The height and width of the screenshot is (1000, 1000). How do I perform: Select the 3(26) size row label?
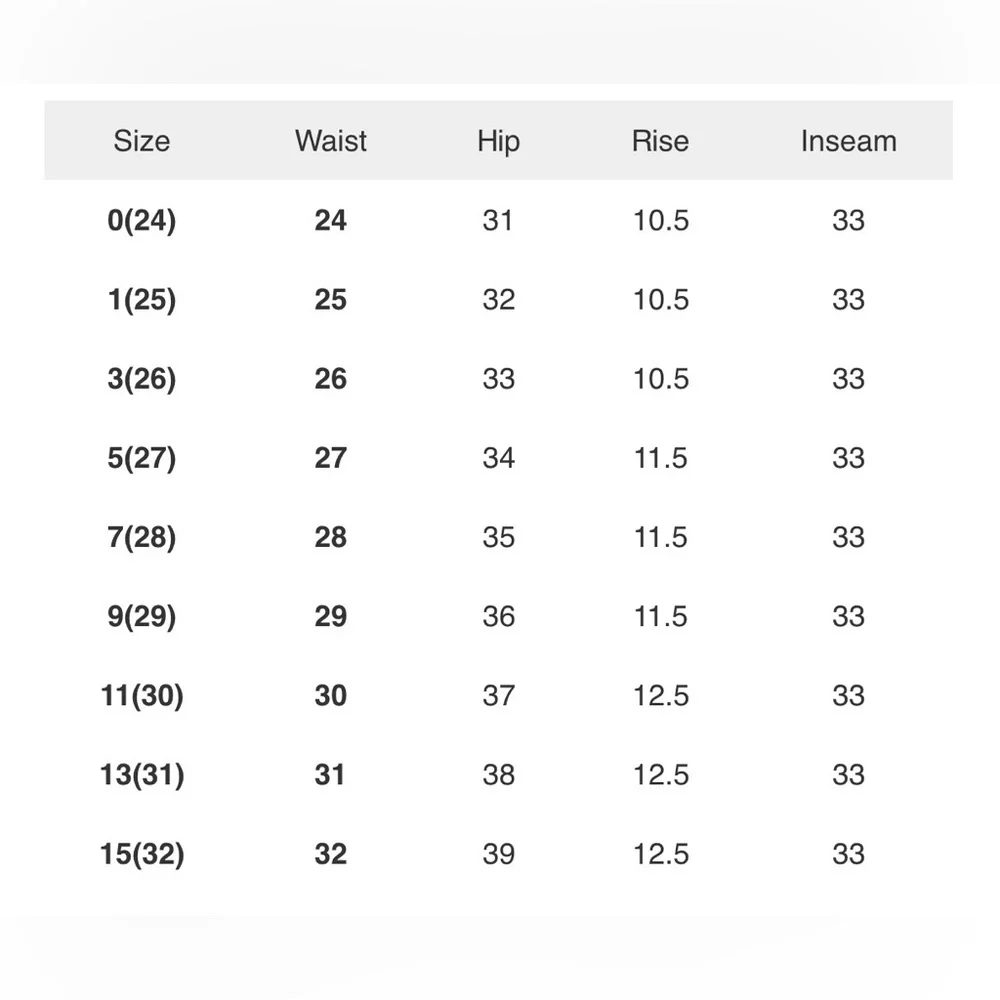[141, 379]
